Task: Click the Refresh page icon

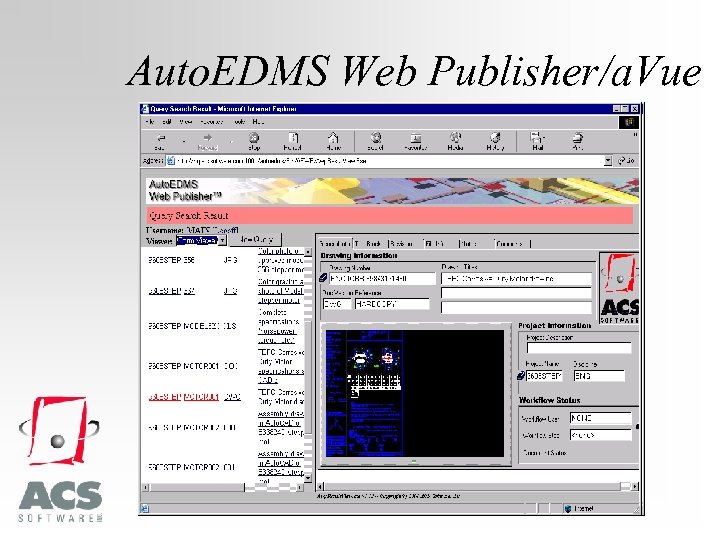Action: [x=293, y=137]
